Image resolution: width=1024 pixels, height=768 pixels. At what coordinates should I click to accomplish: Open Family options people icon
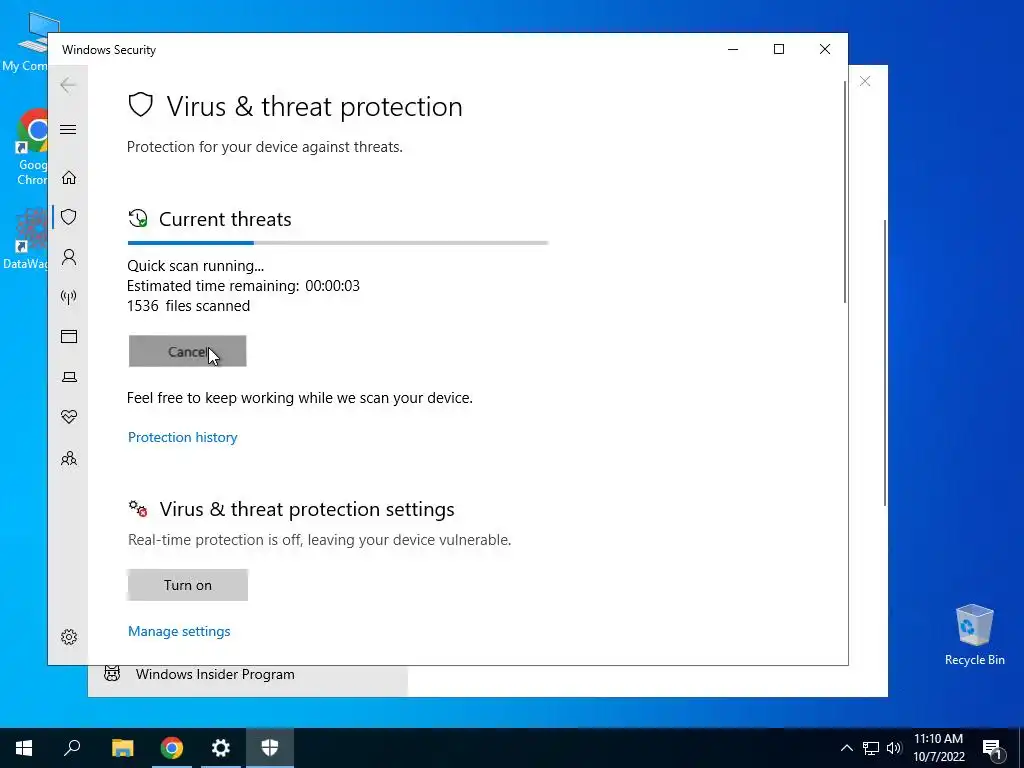(x=69, y=458)
